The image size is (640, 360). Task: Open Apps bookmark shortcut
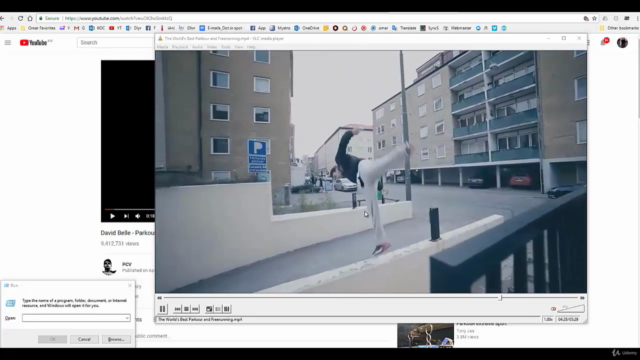click(9, 28)
